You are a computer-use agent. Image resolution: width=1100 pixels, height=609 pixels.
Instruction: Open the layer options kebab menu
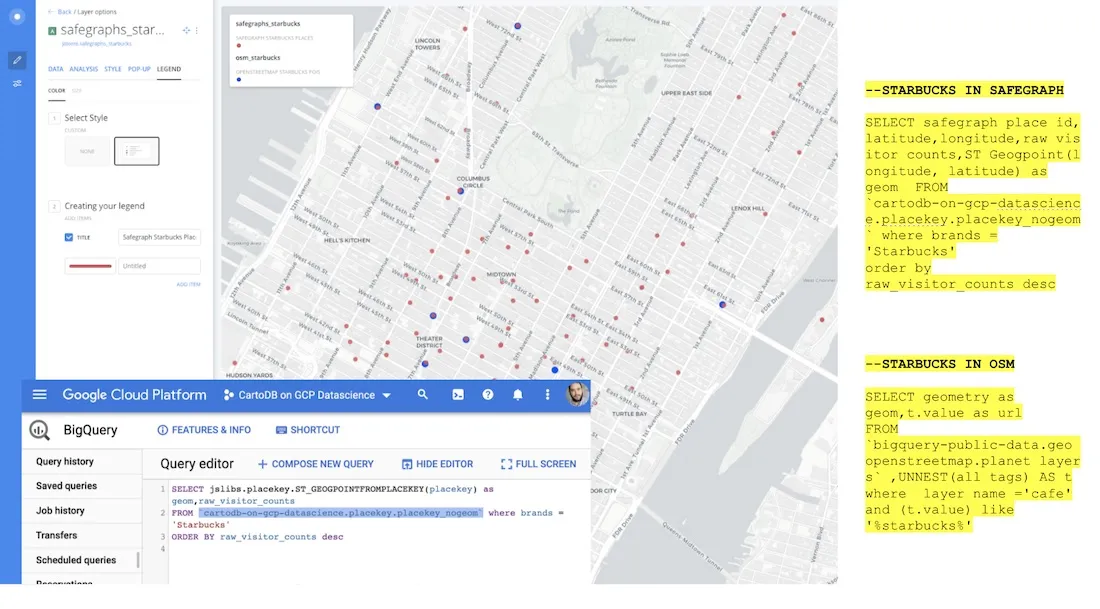click(196, 31)
